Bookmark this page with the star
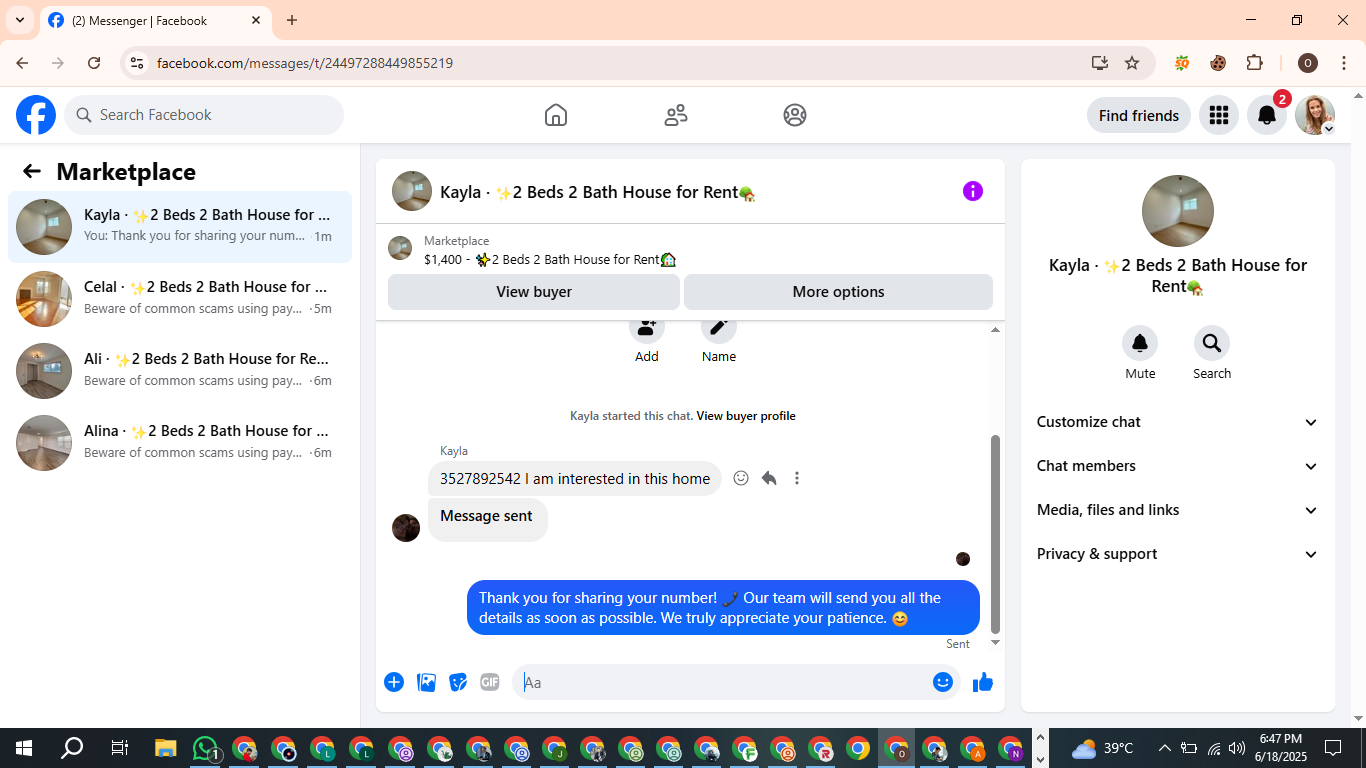 pyautogui.click(x=1132, y=63)
